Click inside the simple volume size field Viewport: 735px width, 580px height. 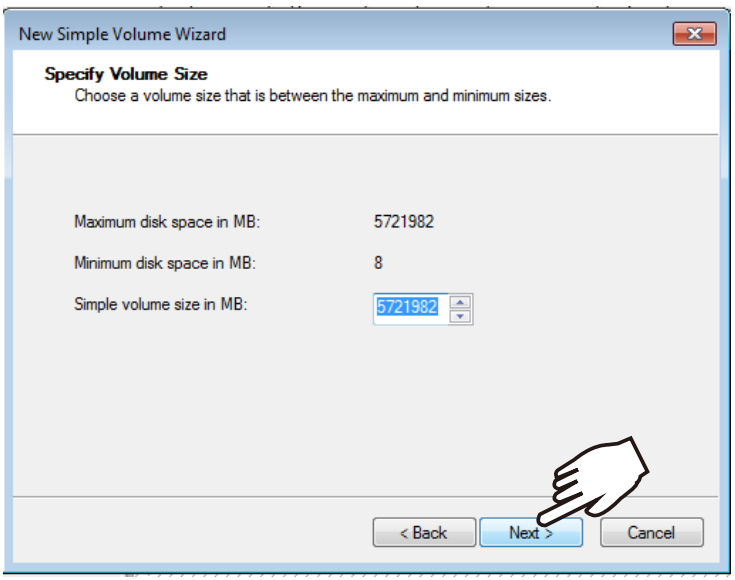(x=411, y=309)
